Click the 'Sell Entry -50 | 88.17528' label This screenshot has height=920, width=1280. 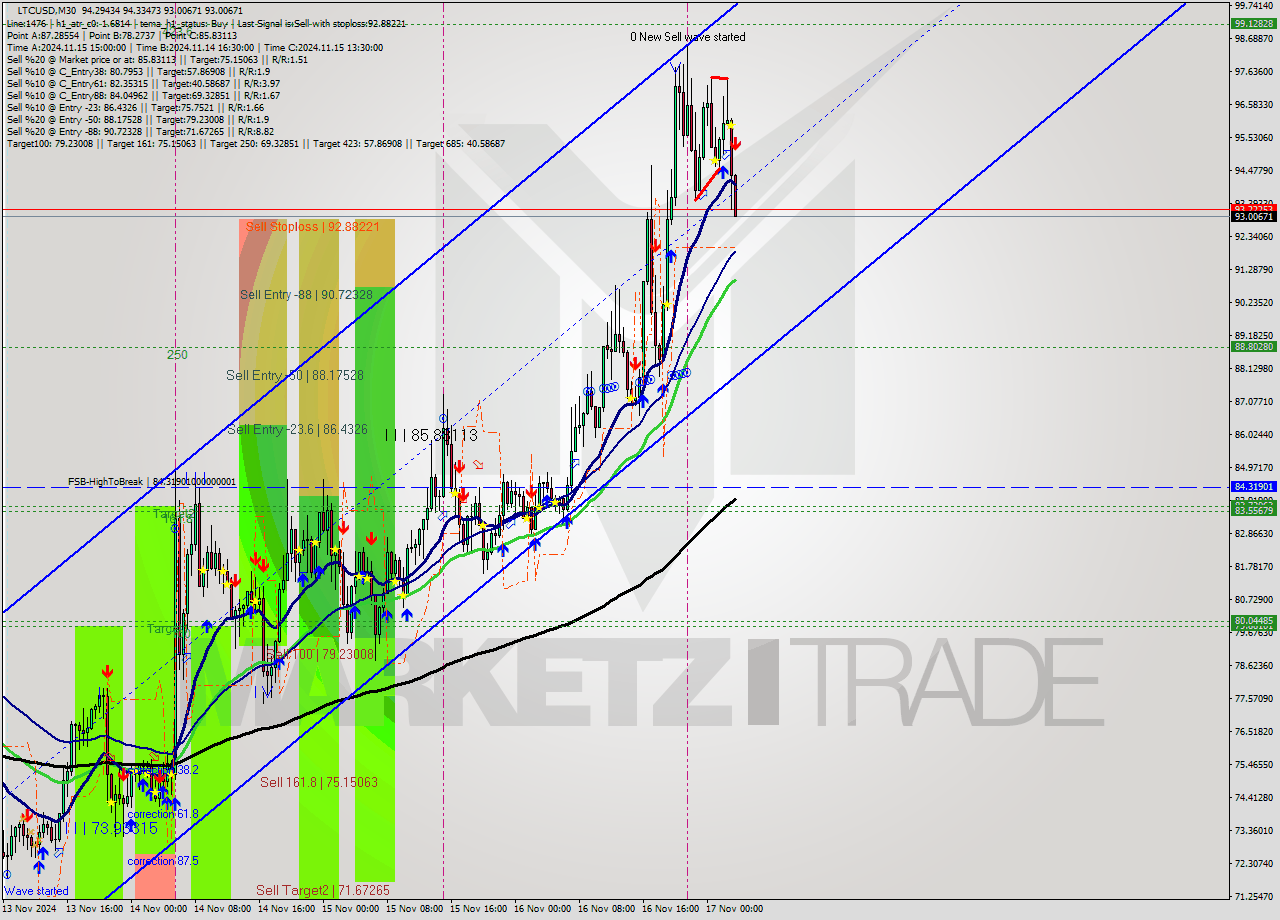(295, 375)
